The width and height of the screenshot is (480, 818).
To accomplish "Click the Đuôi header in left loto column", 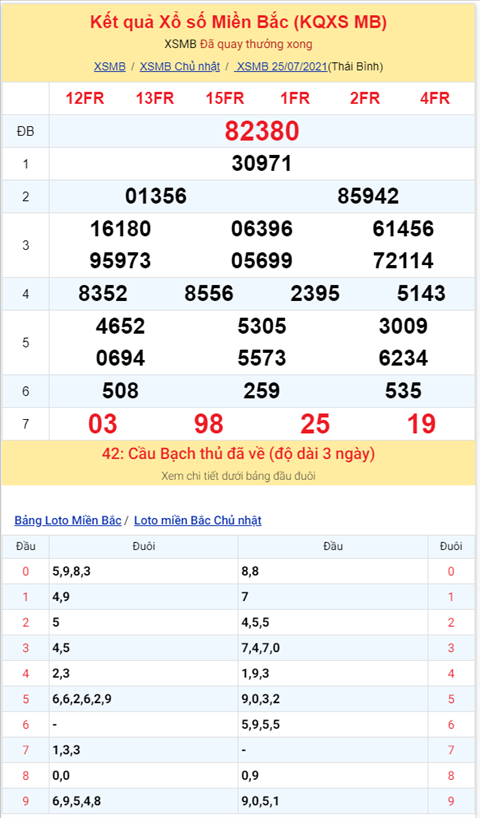I will click(143, 546).
